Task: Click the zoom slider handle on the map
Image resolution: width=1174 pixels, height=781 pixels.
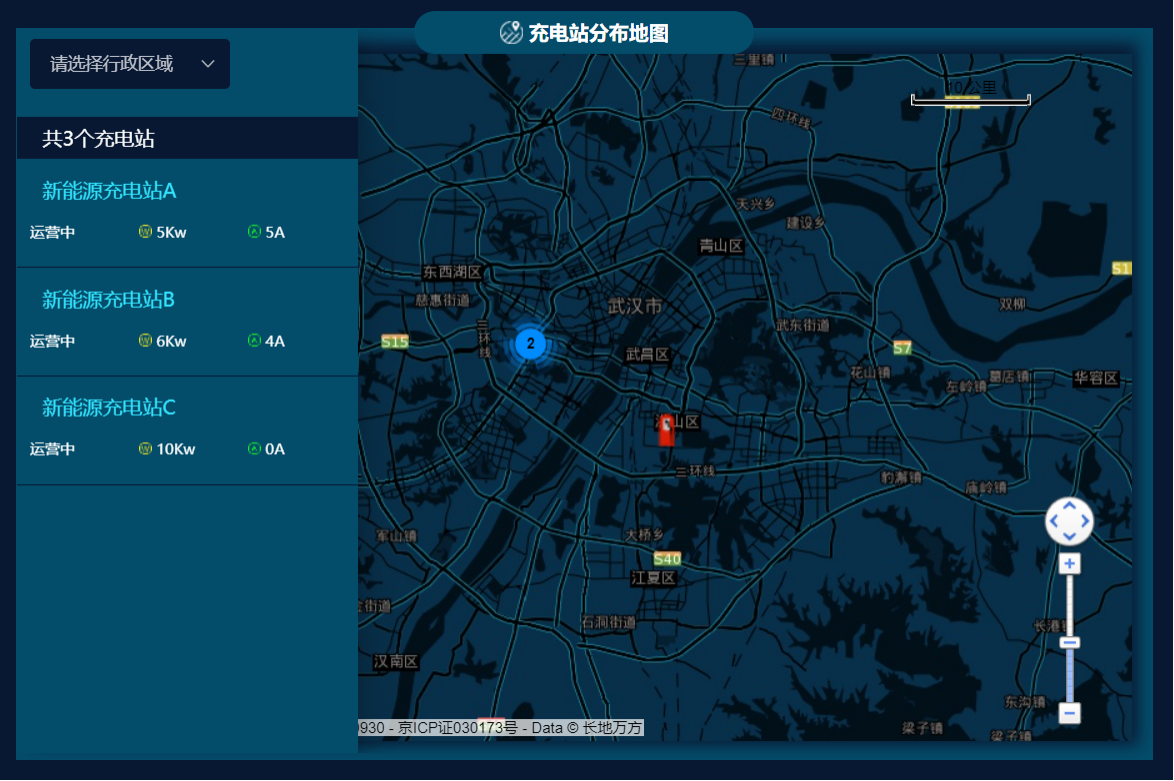Action: pyautogui.click(x=1069, y=640)
